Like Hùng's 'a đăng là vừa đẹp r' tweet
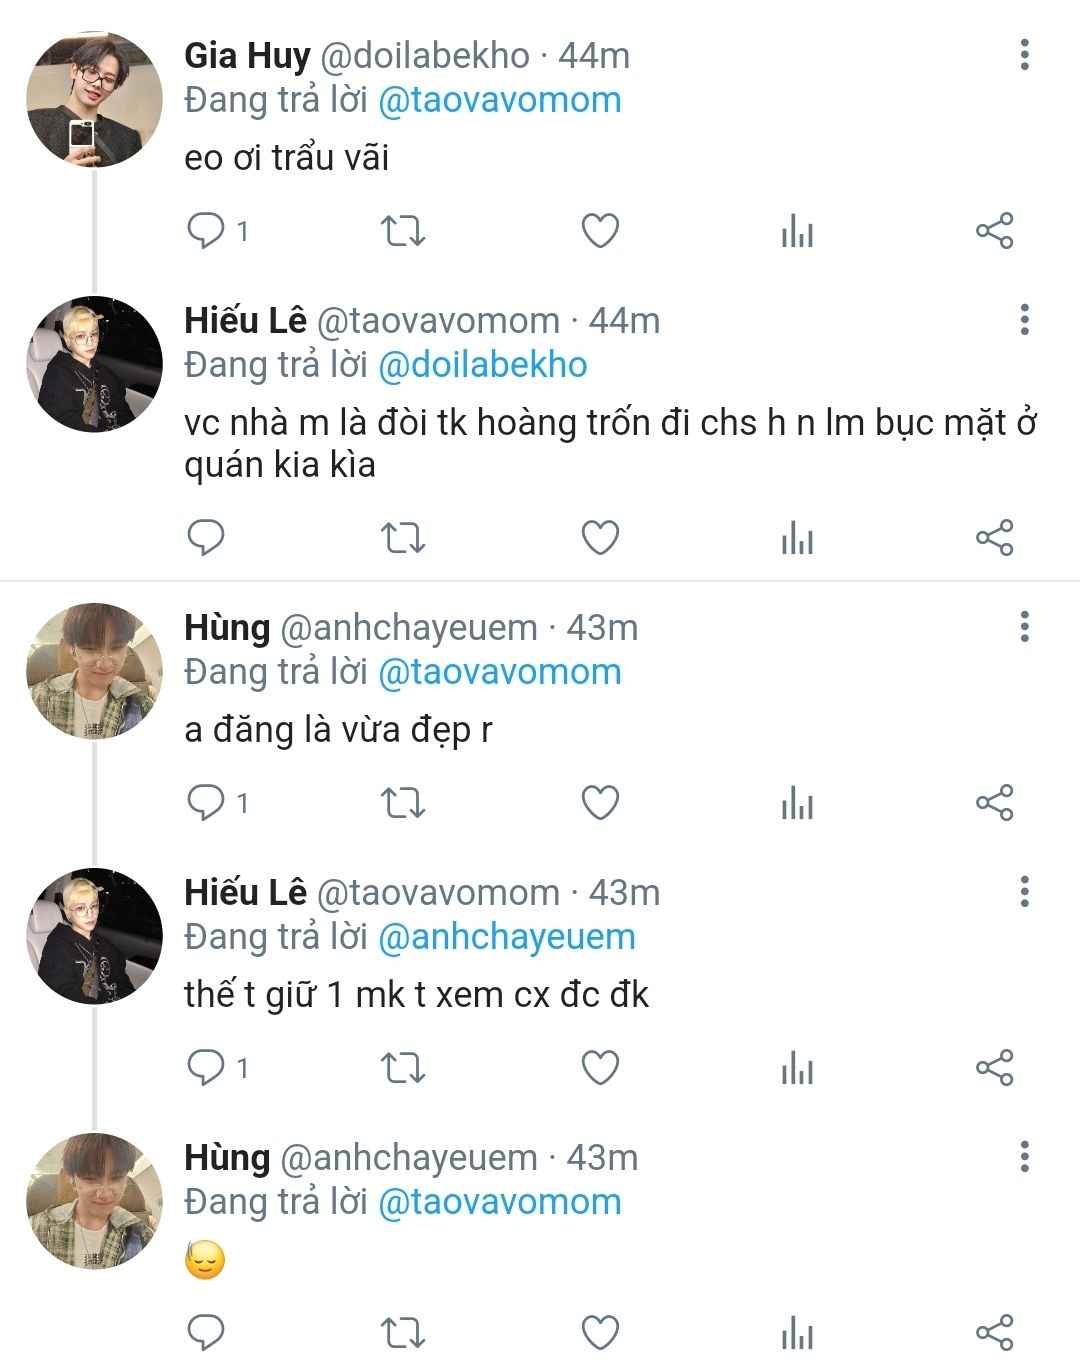 [600, 803]
